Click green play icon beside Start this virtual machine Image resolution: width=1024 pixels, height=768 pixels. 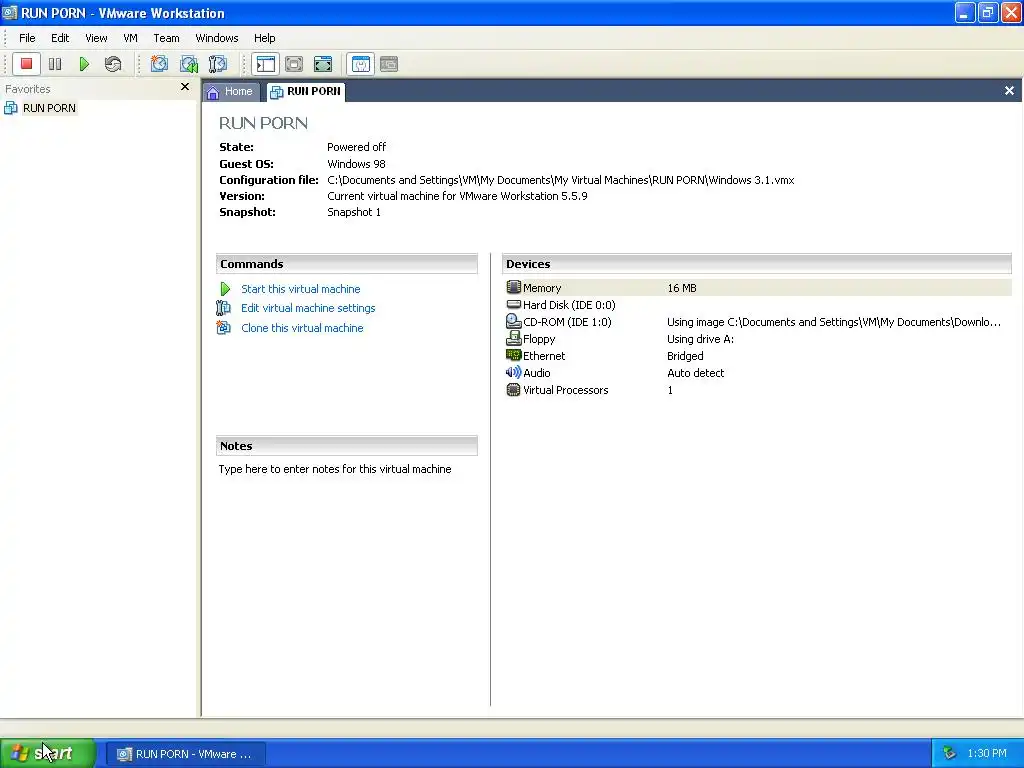[225, 289]
